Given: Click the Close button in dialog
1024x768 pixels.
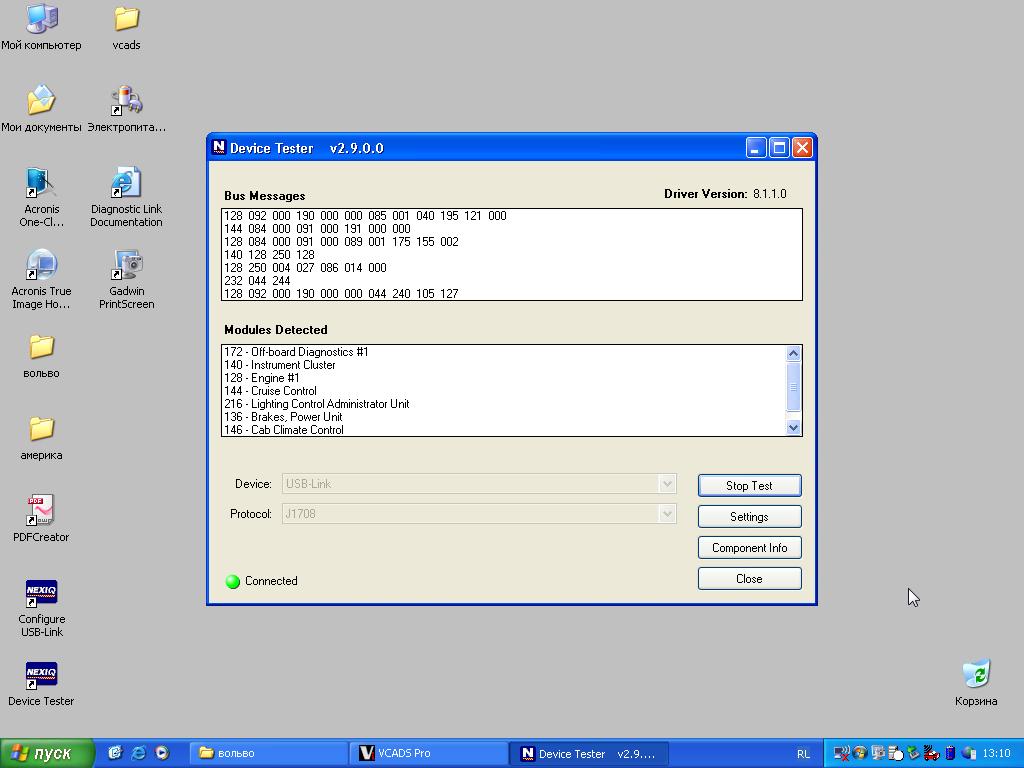Looking at the screenshot, I should click(x=750, y=579).
